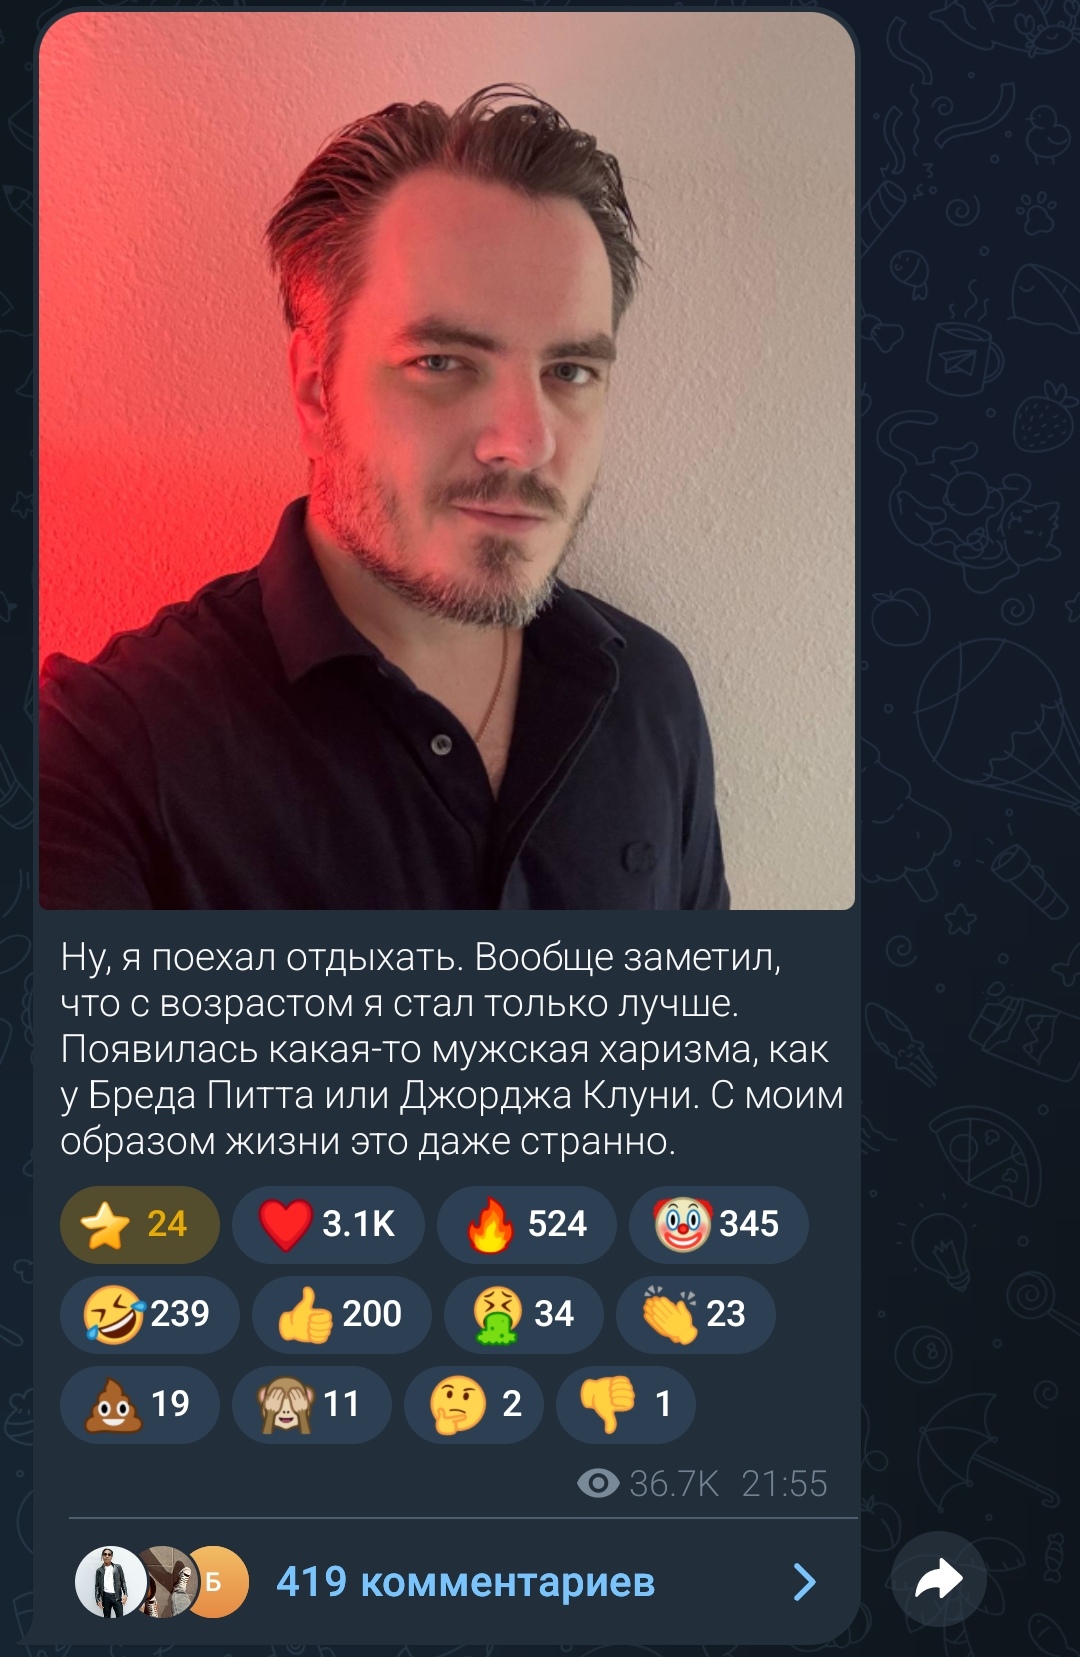The height and width of the screenshot is (1657, 1080).
Task: Tap the poop emoji reaction with 19
Action: tap(139, 1404)
